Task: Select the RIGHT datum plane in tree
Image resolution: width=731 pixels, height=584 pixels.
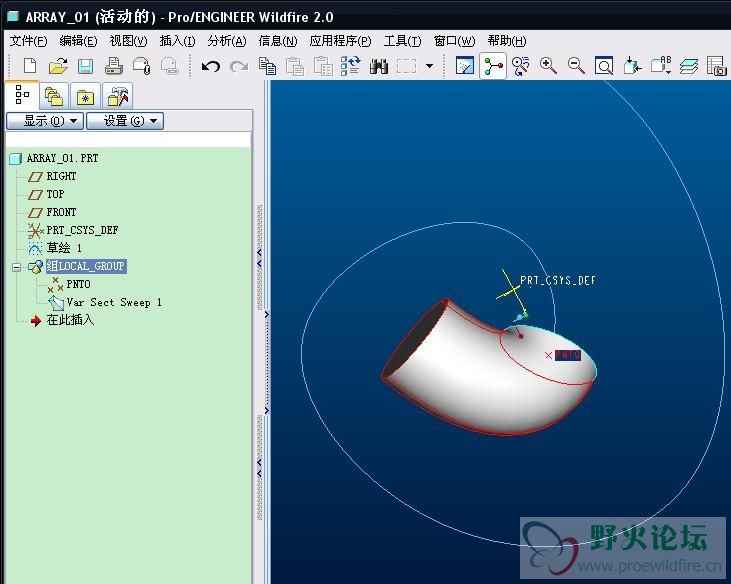Action: [61, 176]
